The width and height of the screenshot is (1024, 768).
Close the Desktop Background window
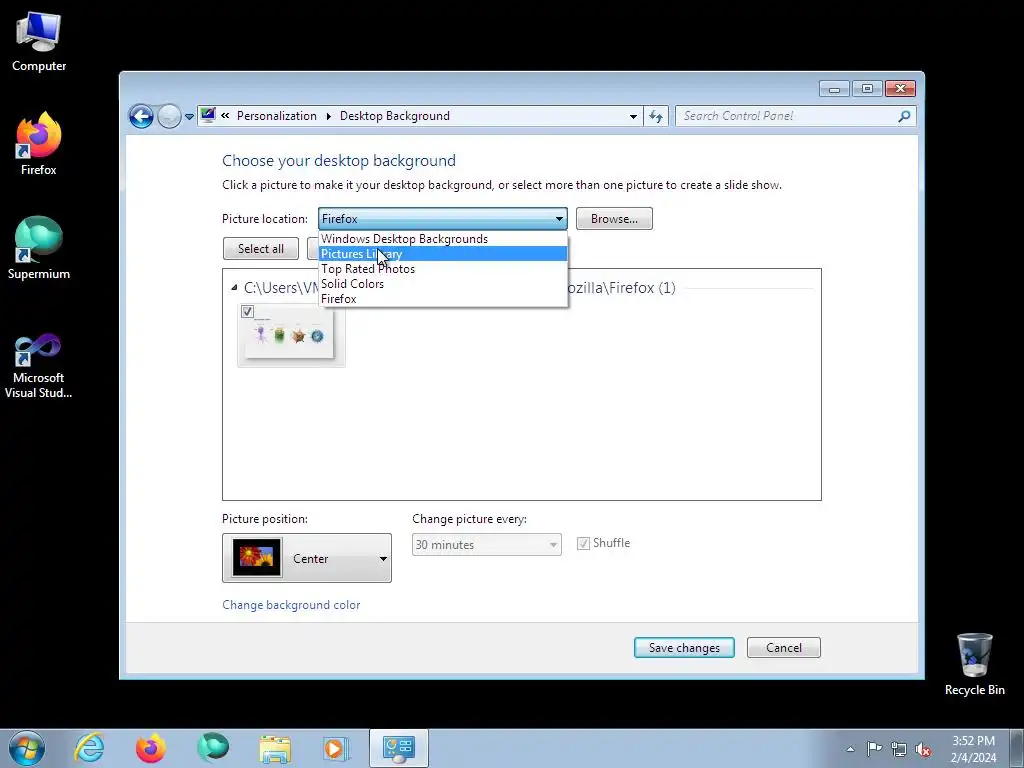[x=901, y=89]
